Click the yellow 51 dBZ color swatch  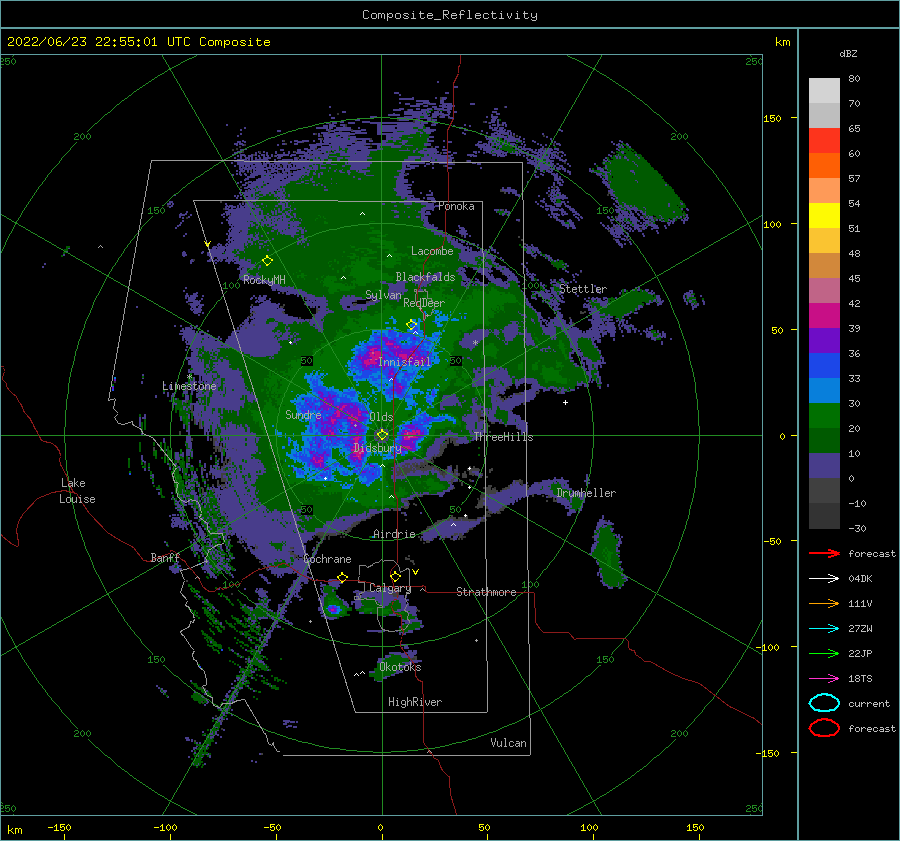[824, 215]
